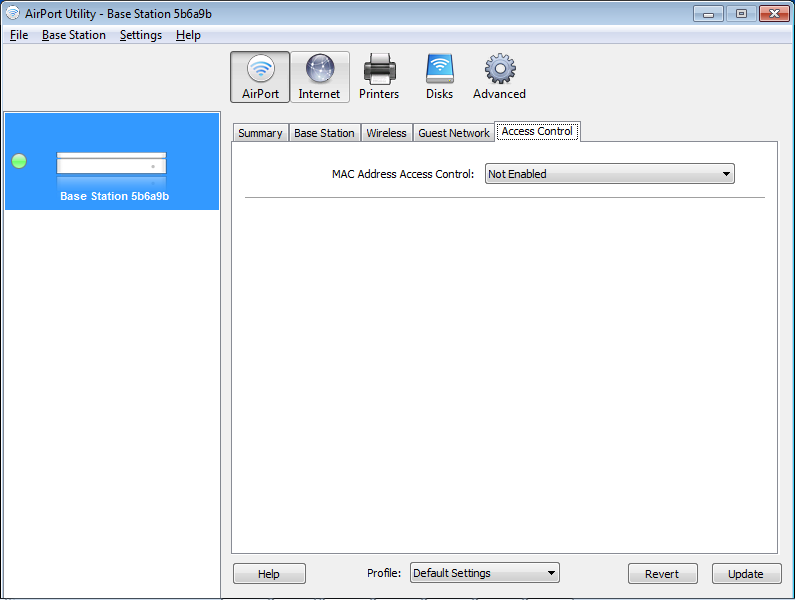Viewport: 795px width, 600px height.
Task: Click the Base Station 5b6a9b label
Action: [115, 196]
